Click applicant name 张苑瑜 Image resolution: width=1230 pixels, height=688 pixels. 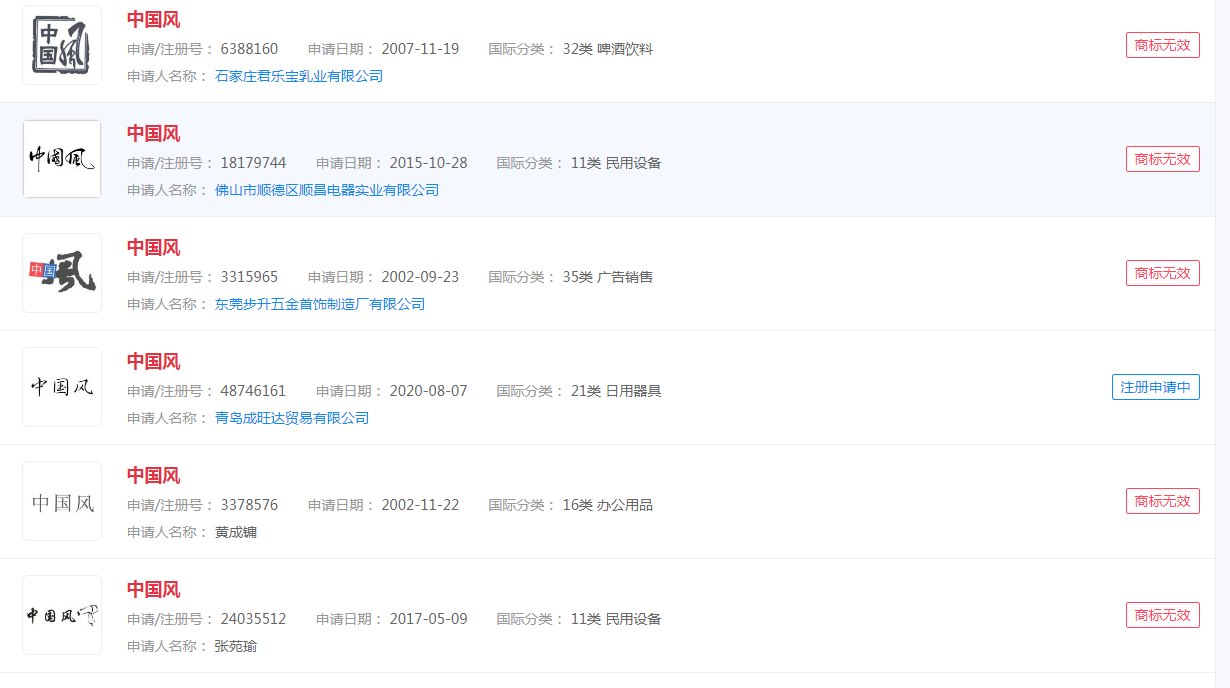pos(236,646)
